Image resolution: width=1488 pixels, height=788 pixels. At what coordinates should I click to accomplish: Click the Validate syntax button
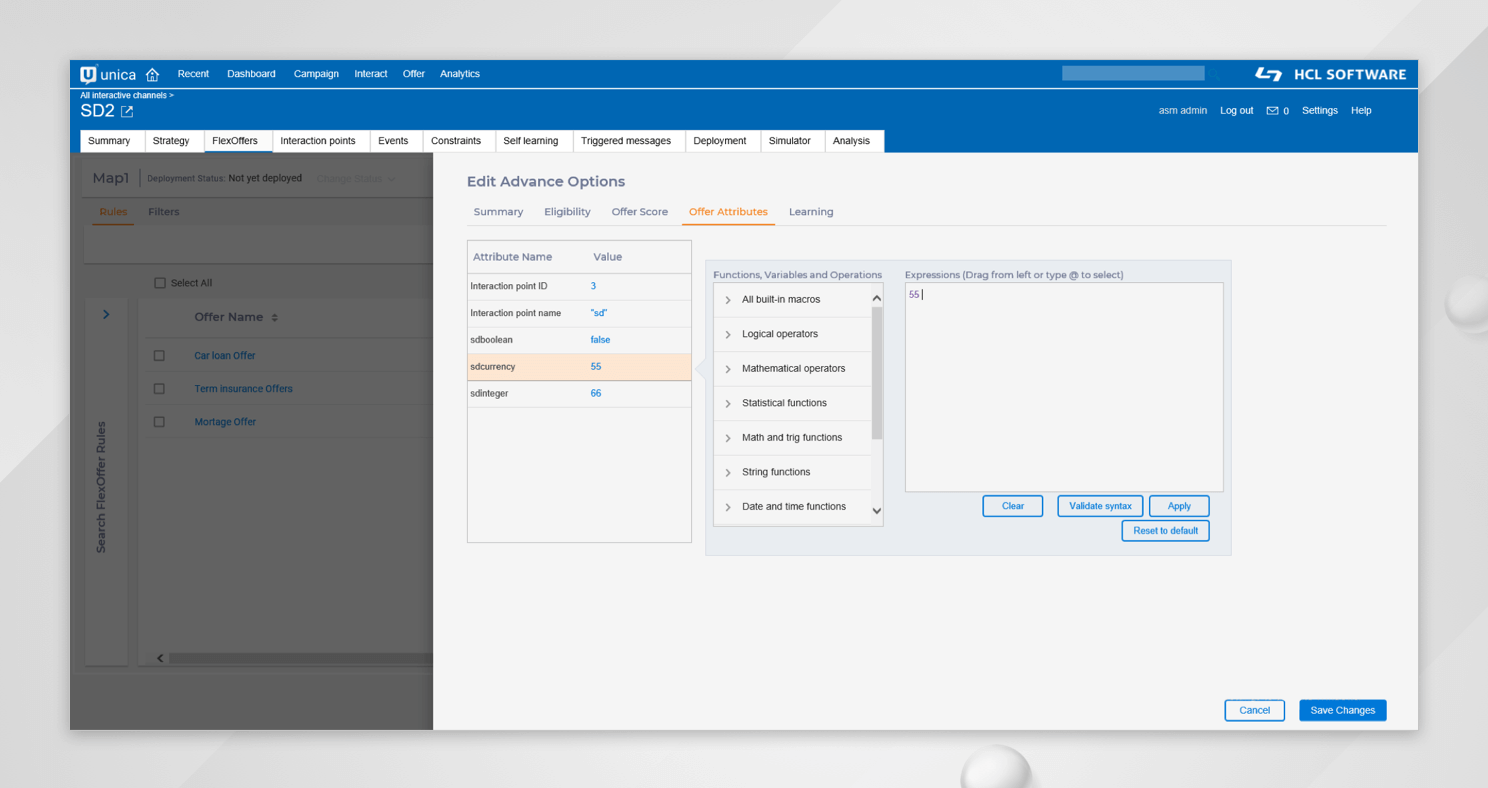pyautogui.click(x=1099, y=506)
